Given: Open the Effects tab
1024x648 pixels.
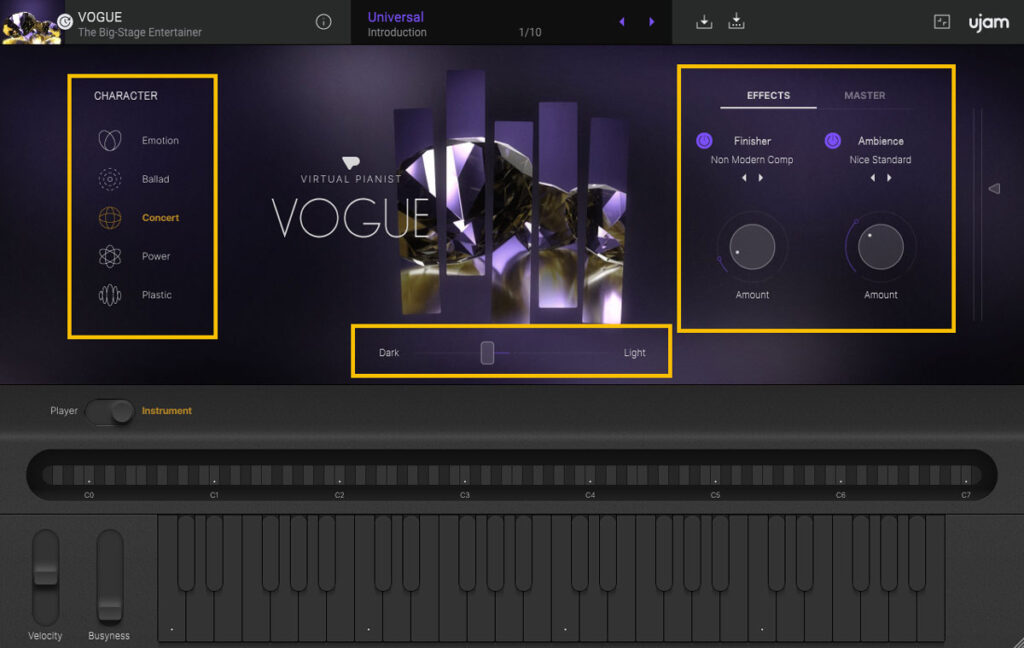Looking at the screenshot, I should click(768, 96).
